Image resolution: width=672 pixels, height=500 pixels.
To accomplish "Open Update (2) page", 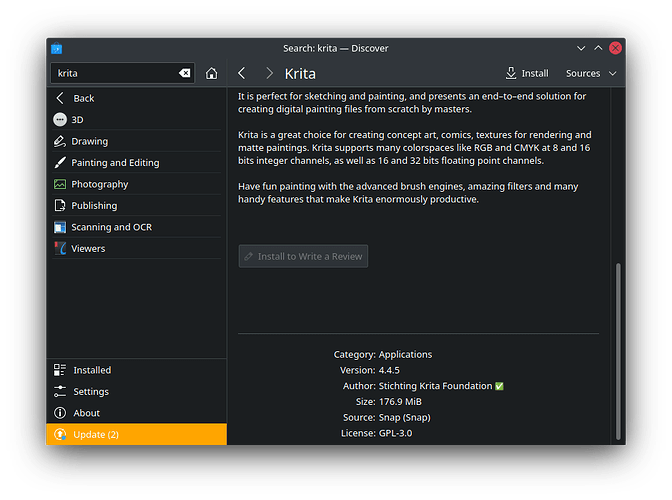I will coord(137,434).
